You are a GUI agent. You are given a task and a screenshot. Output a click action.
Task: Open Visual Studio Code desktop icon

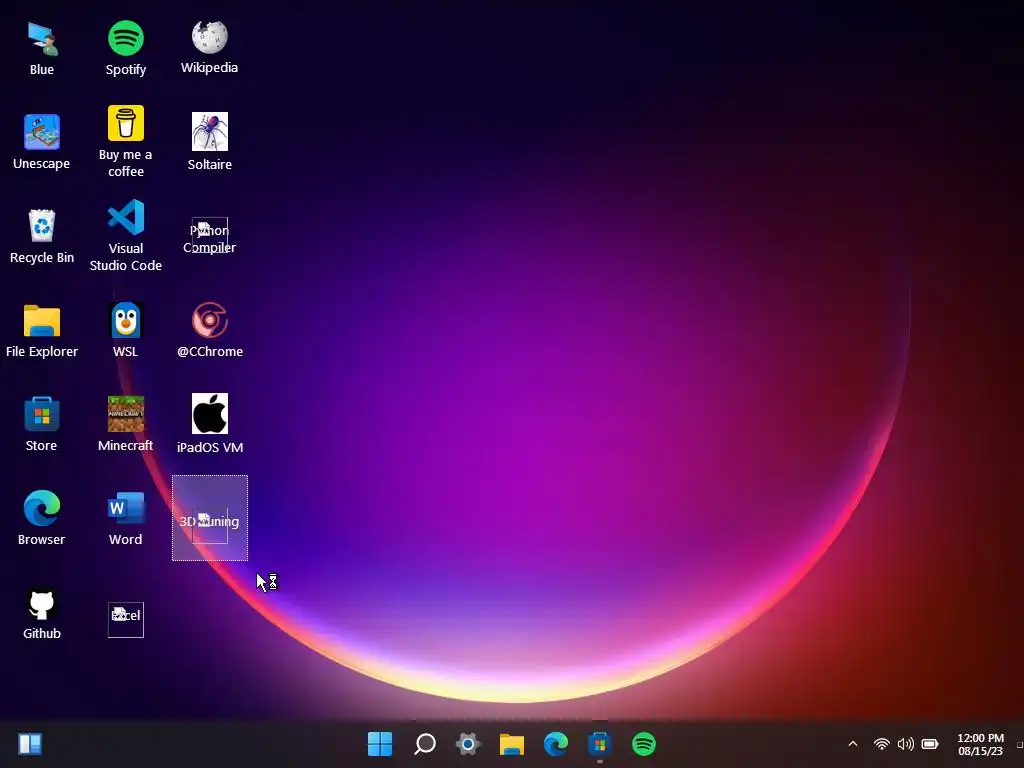pyautogui.click(x=125, y=236)
